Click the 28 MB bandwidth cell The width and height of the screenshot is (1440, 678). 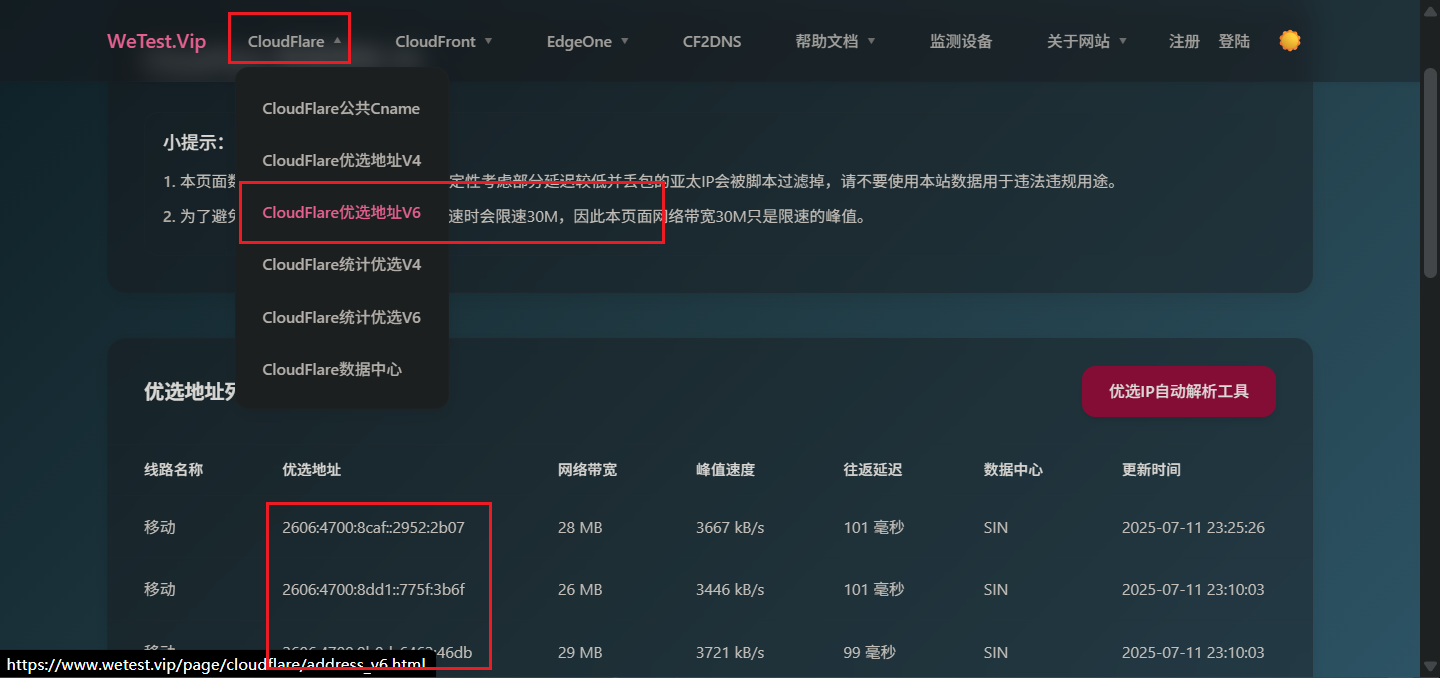point(580,527)
